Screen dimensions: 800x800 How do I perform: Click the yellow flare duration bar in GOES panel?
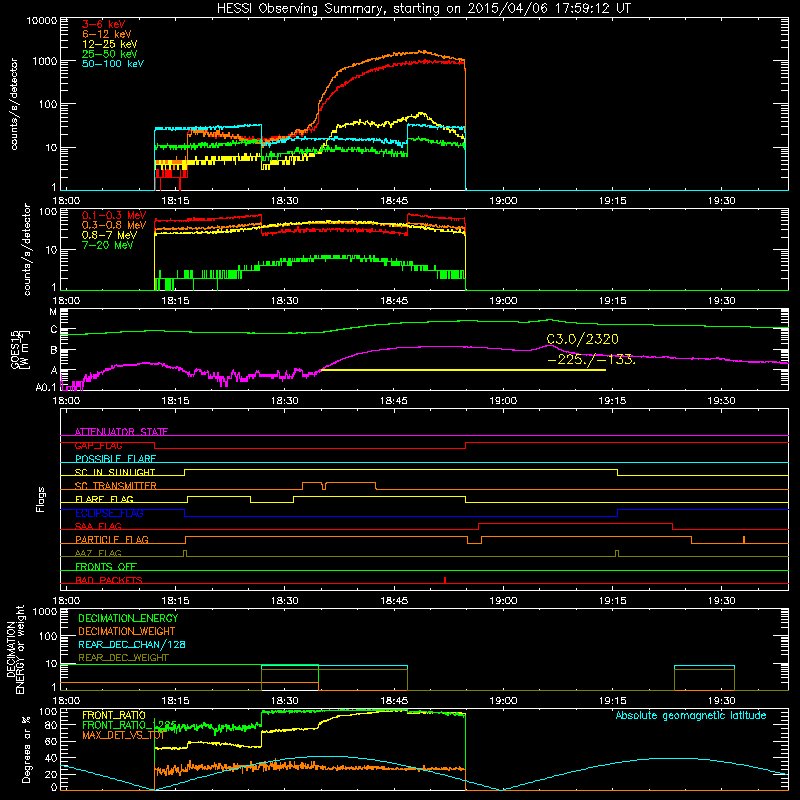pyautogui.click(x=463, y=370)
